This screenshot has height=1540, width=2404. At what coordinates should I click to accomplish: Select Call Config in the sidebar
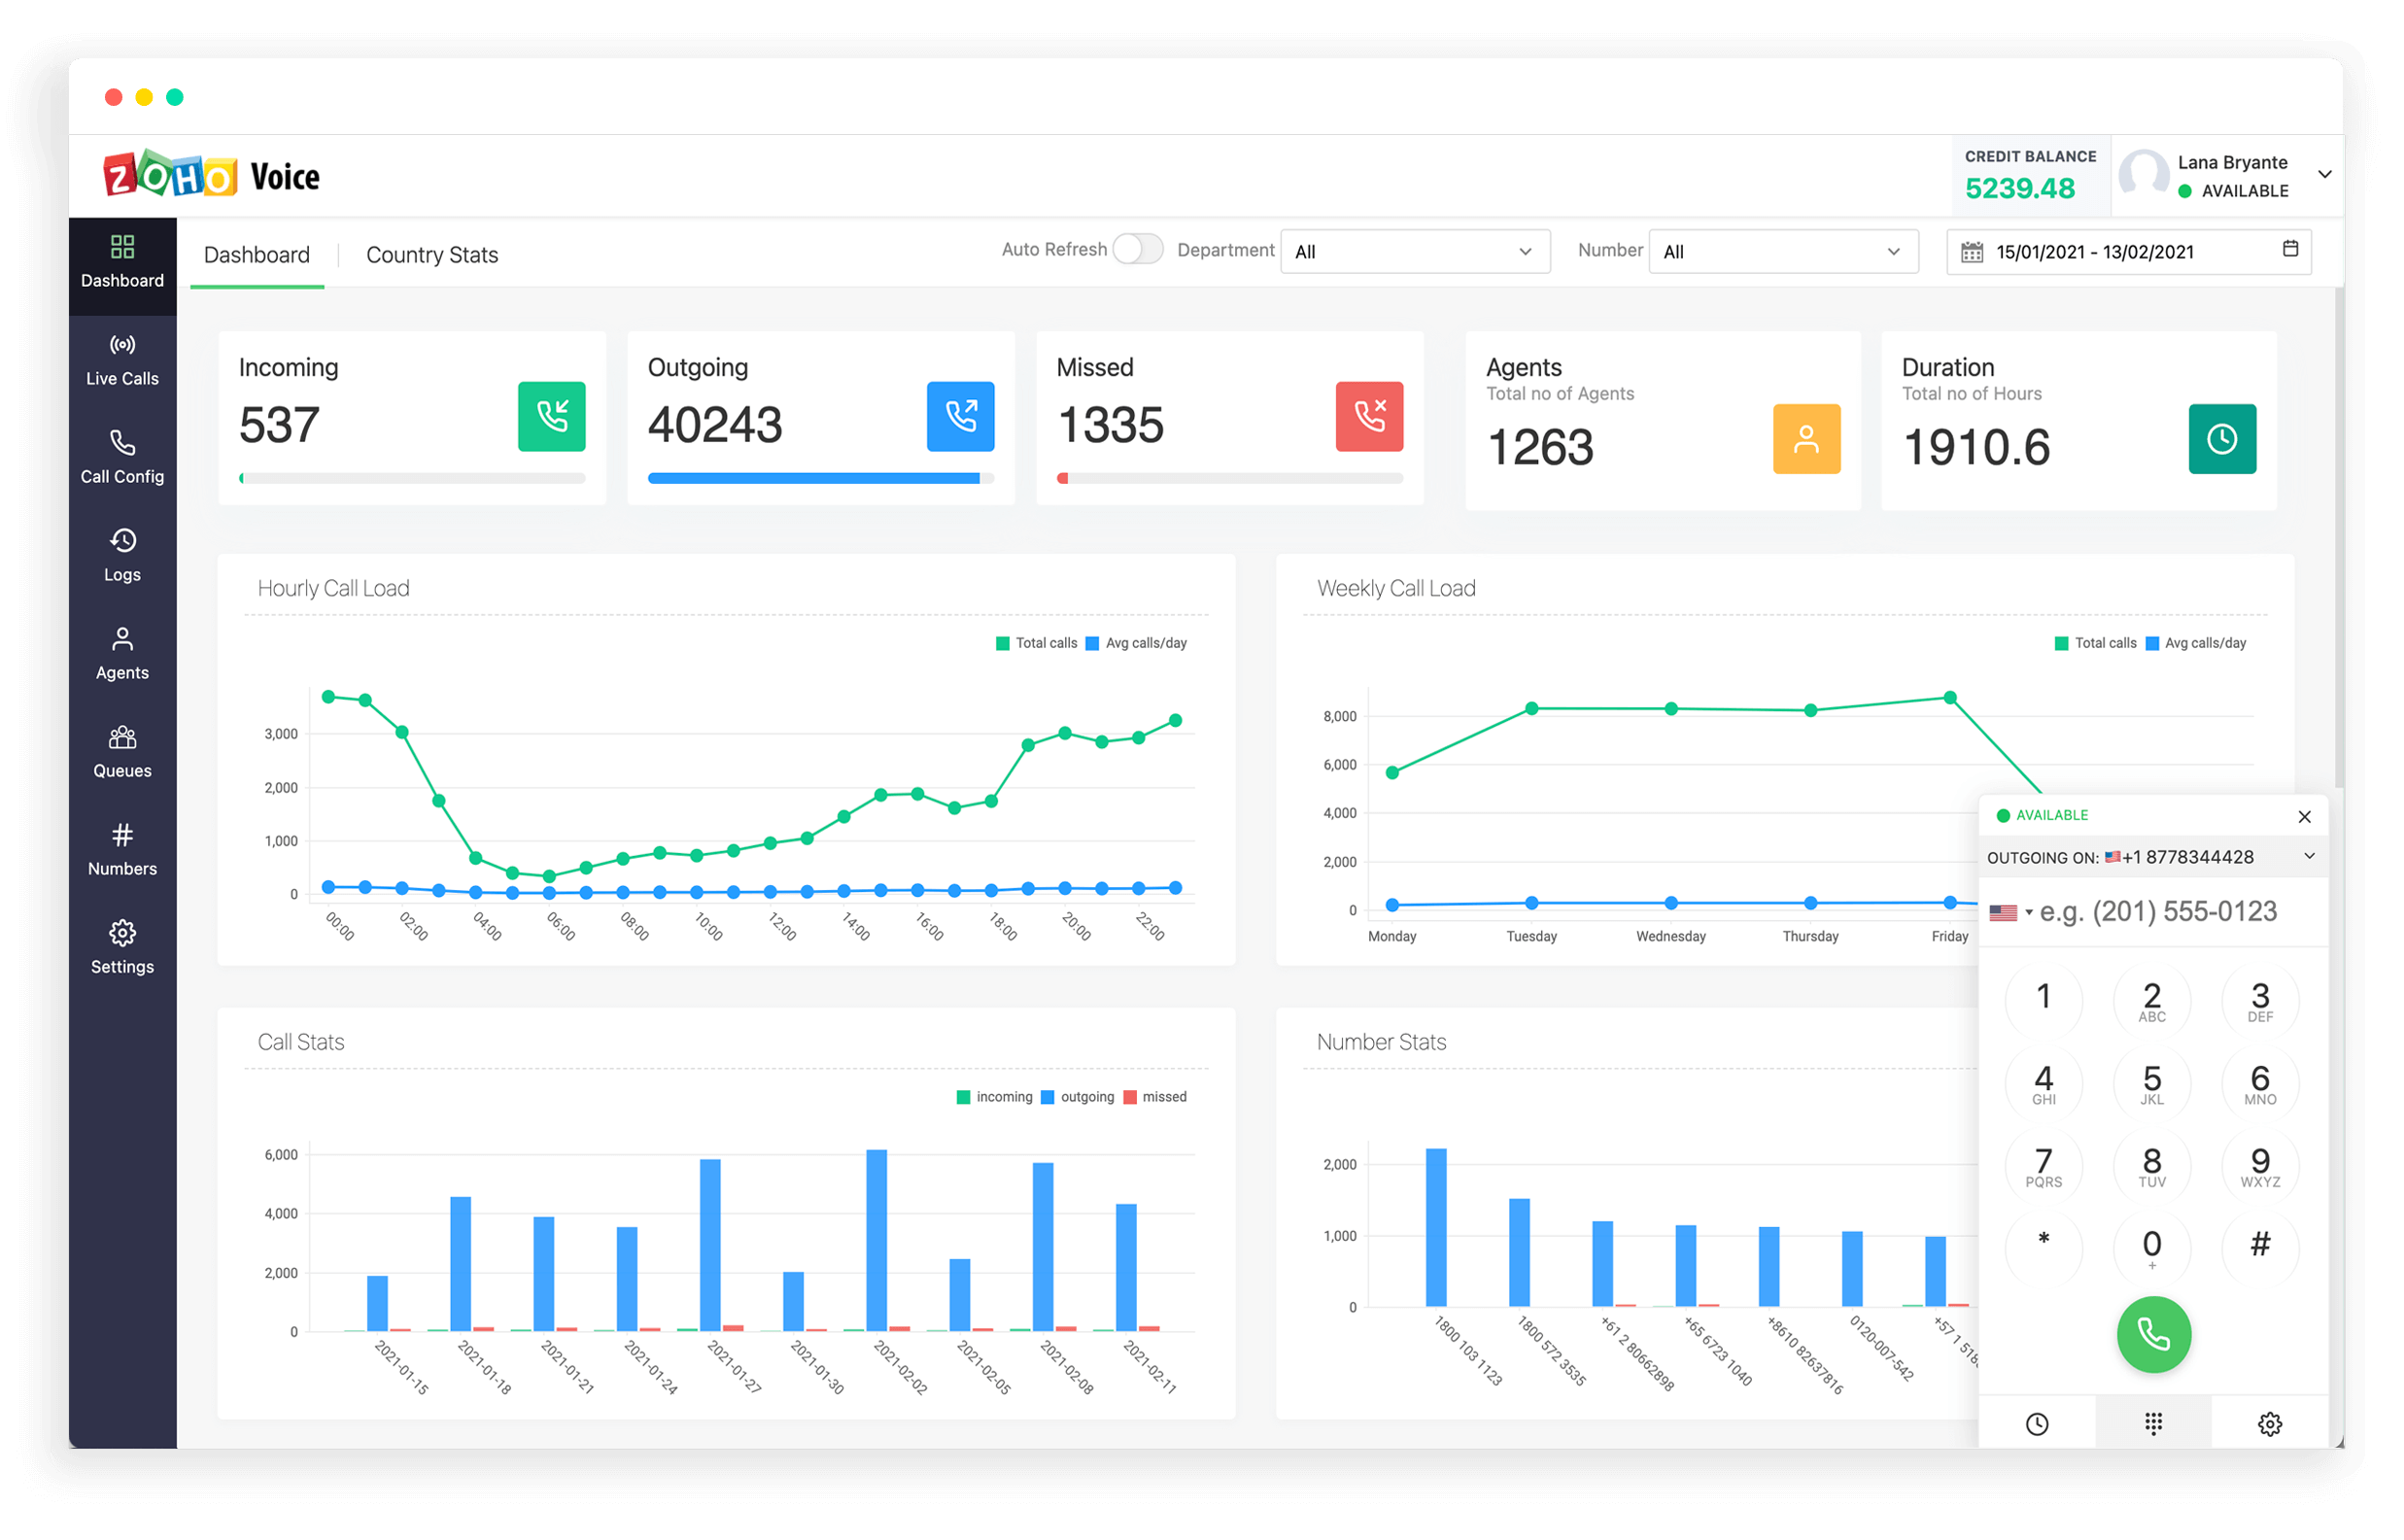point(121,457)
